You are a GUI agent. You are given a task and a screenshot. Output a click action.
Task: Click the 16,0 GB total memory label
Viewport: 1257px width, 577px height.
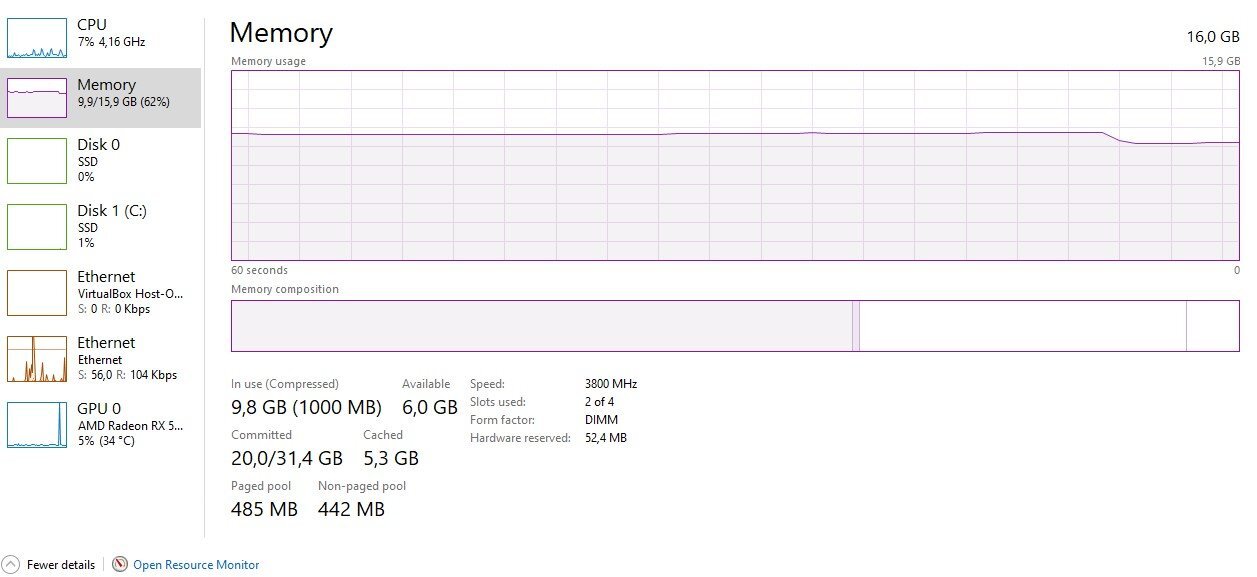(x=1213, y=37)
